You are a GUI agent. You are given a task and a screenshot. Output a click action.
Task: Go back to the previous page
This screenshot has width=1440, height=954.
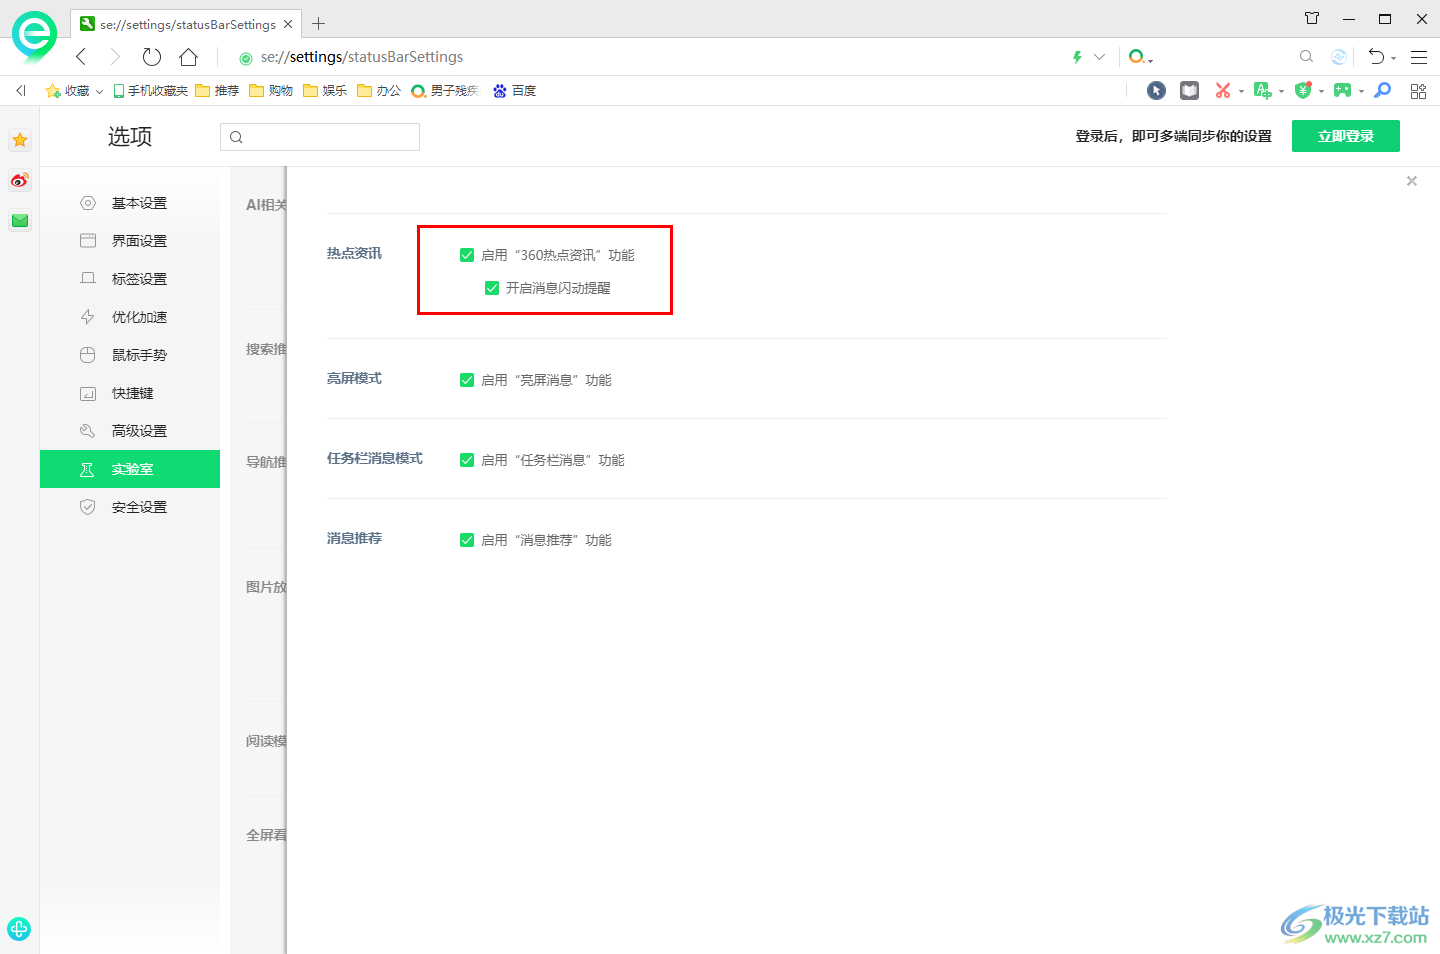click(81, 57)
